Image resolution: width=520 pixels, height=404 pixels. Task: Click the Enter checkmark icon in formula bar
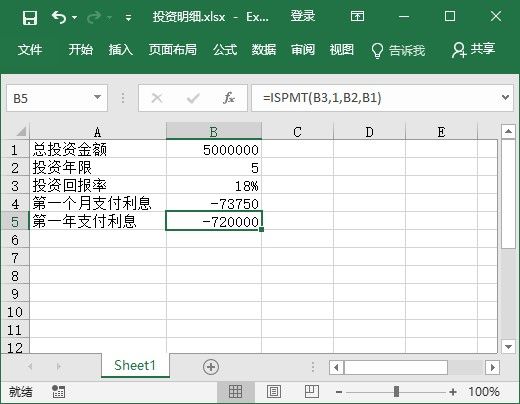pyautogui.click(x=193, y=98)
